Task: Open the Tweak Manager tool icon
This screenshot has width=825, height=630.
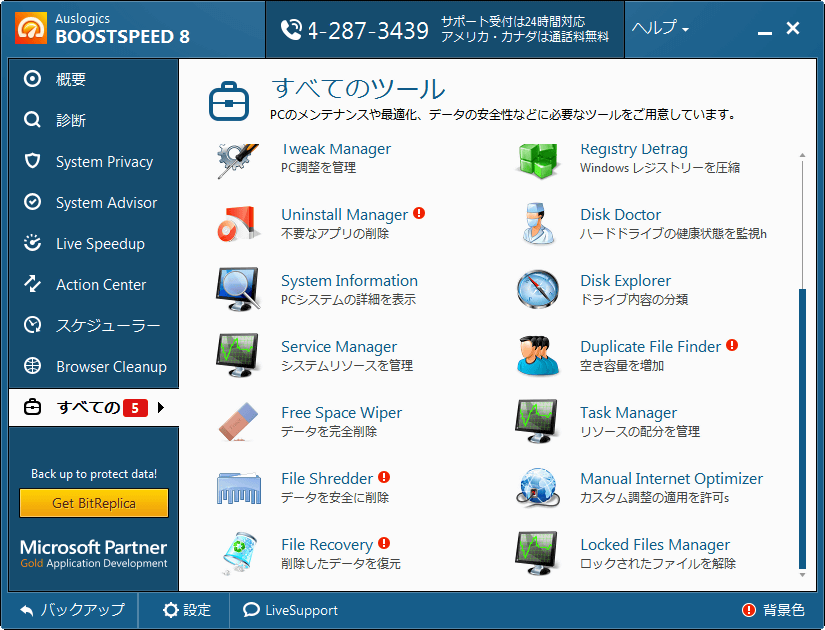Action: pos(238,161)
